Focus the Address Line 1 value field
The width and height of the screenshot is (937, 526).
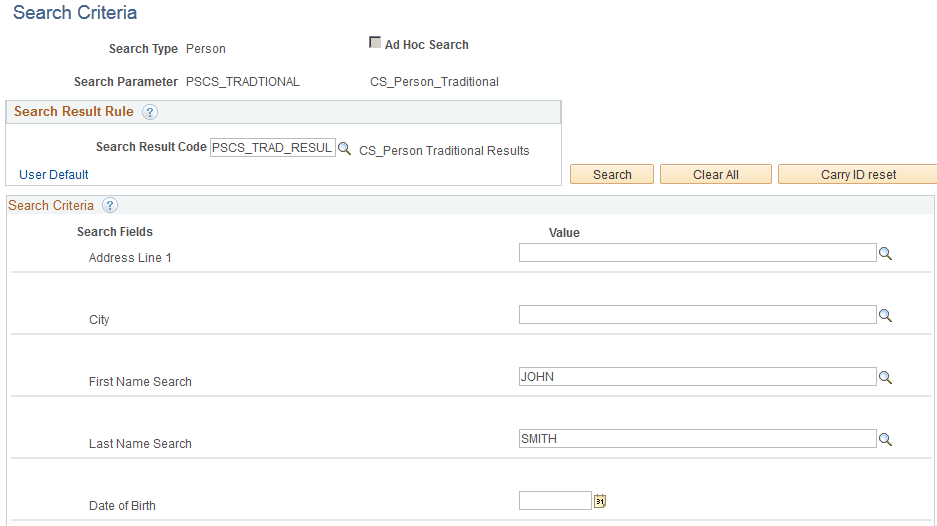[x=697, y=253]
